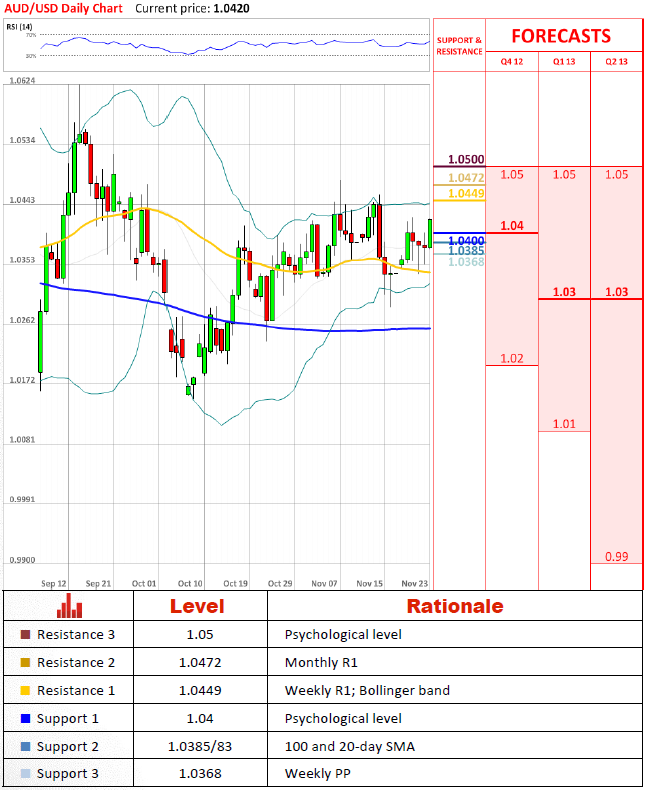Click the level cell 1.0449

[x=200, y=691]
